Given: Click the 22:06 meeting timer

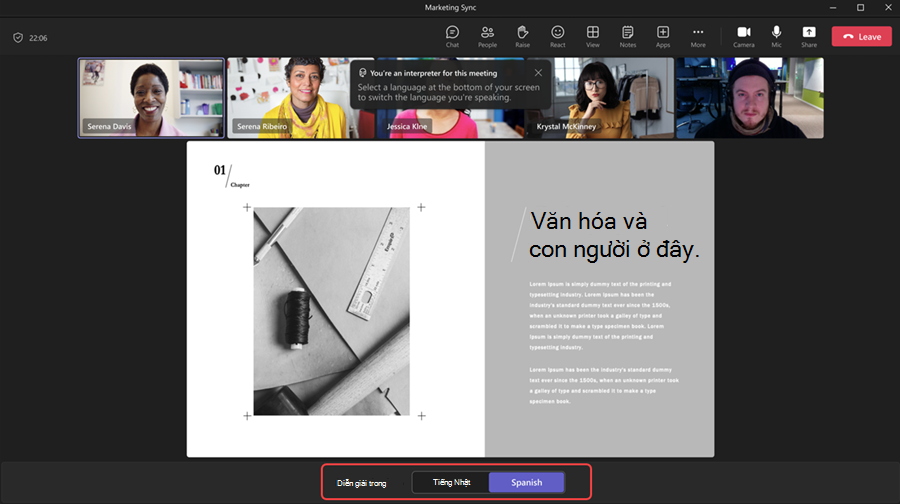Looking at the screenshot, I should coord(38,38).
